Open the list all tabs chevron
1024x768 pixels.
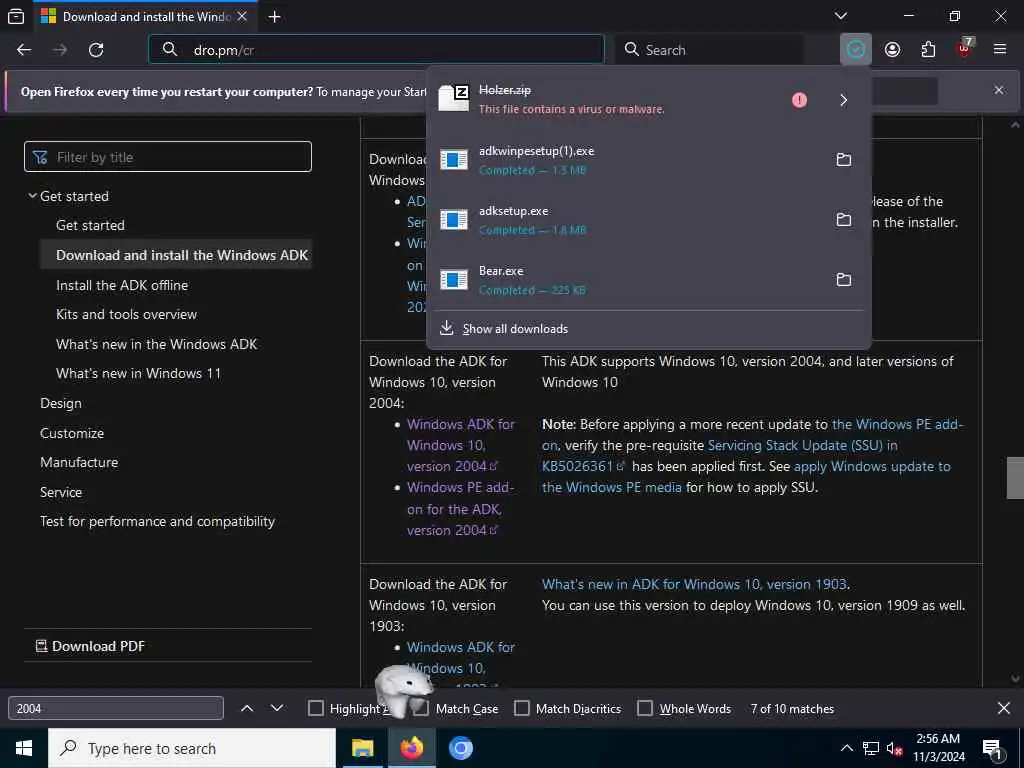pos(841,16)
